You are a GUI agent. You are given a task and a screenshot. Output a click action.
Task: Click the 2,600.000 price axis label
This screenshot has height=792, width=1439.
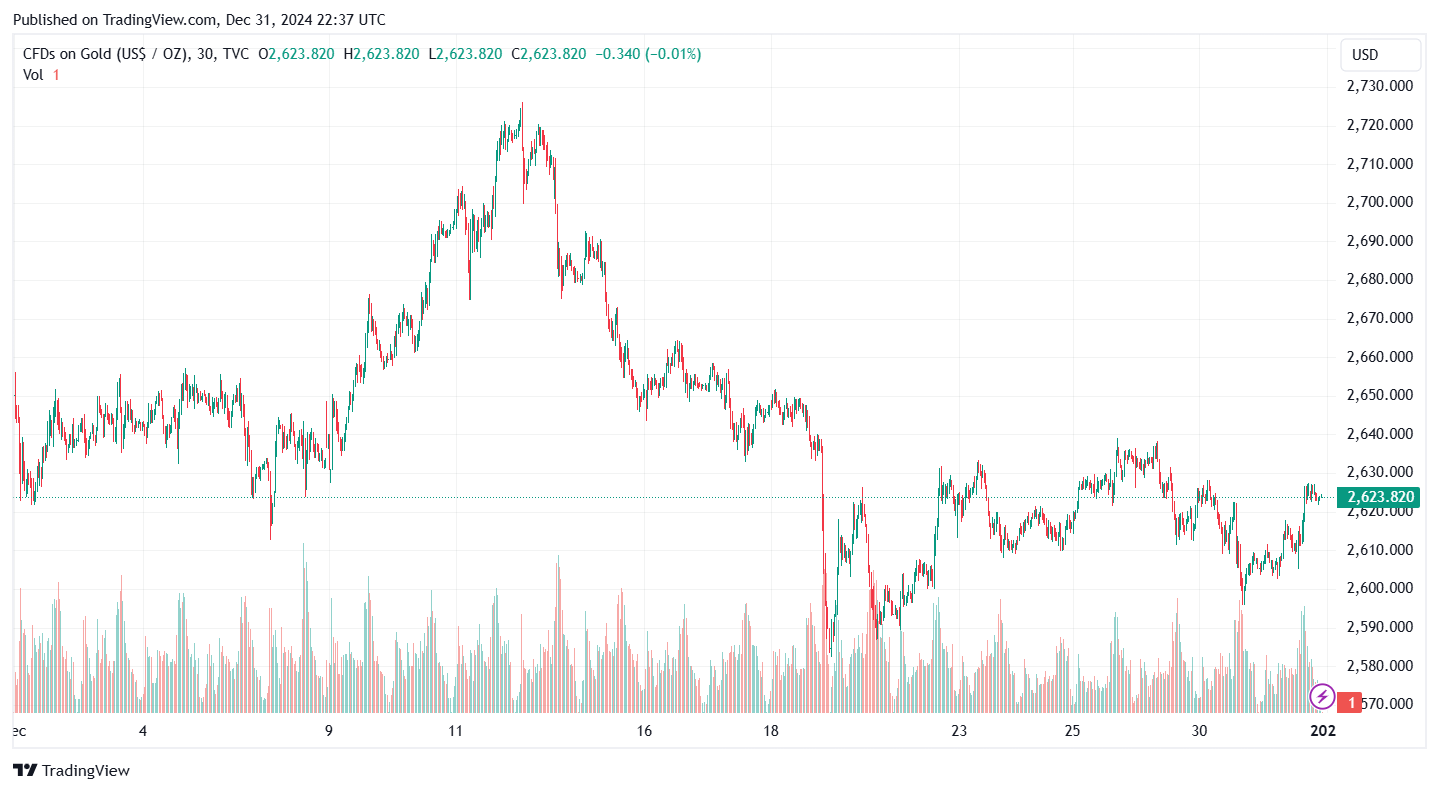[x=1380, y=588]
